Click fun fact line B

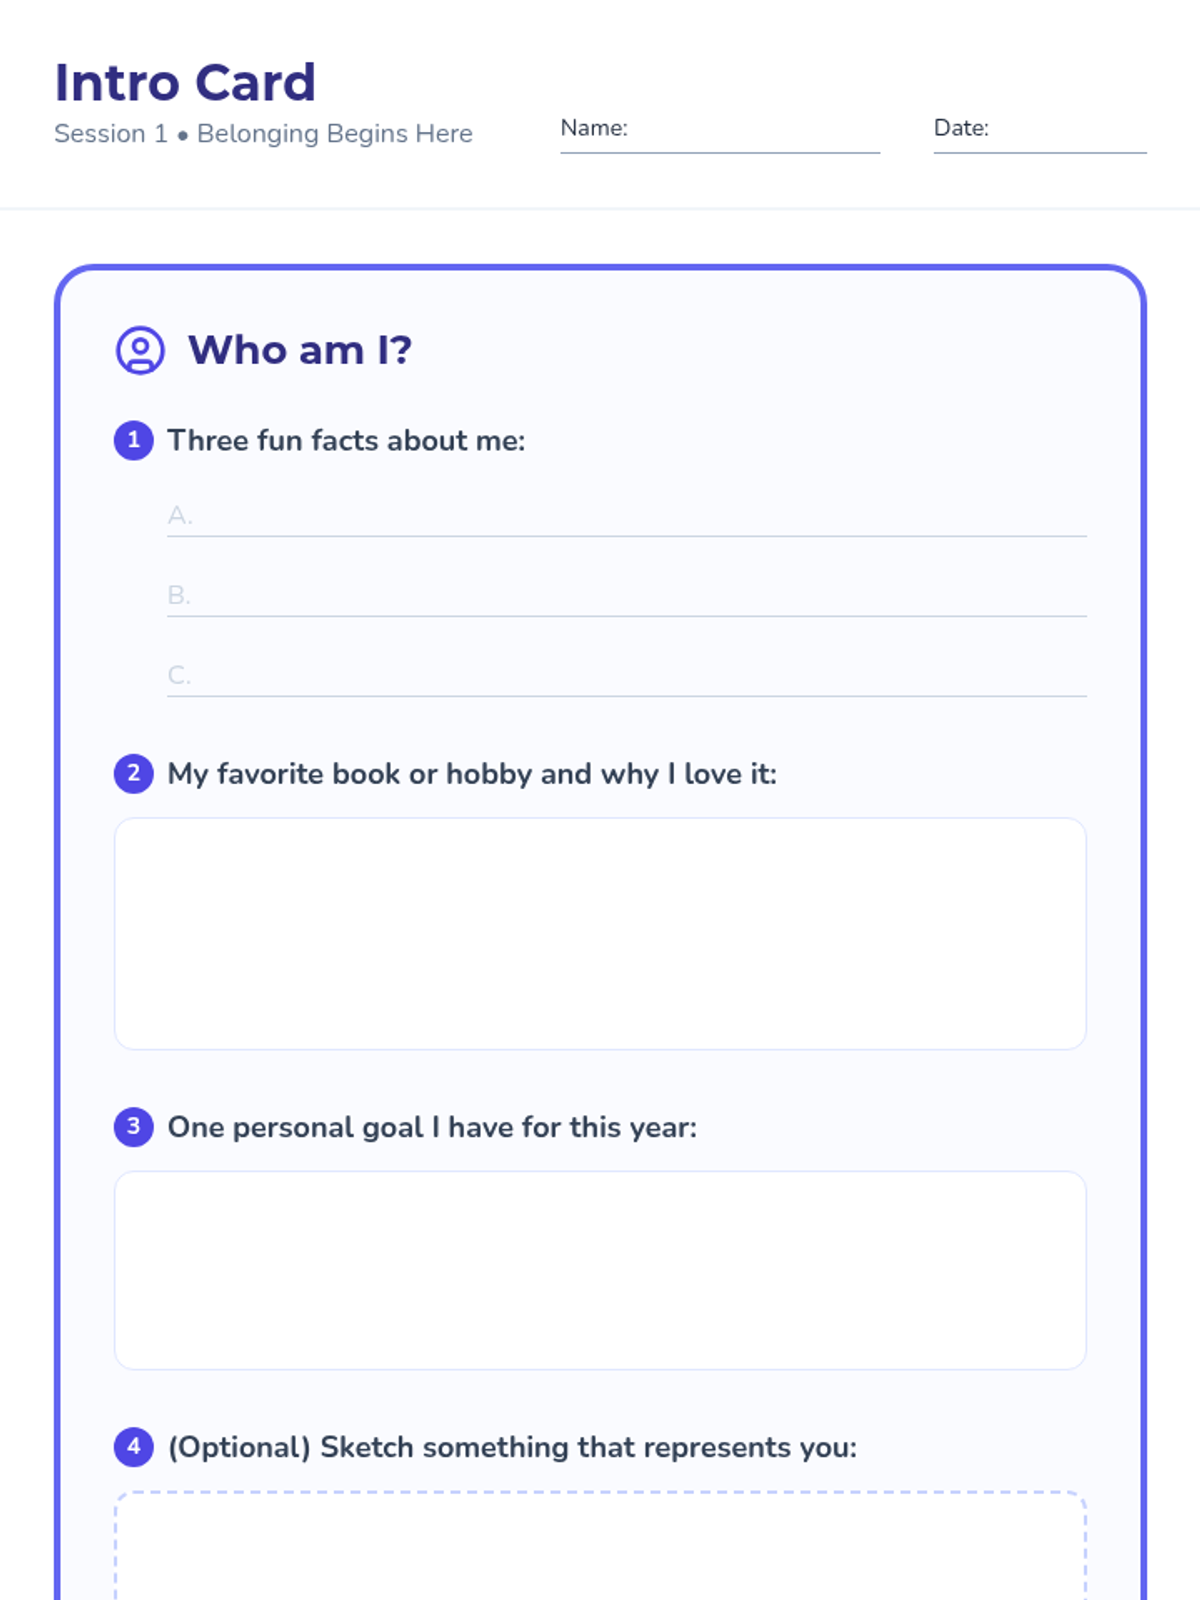click(x=627, y=597)
